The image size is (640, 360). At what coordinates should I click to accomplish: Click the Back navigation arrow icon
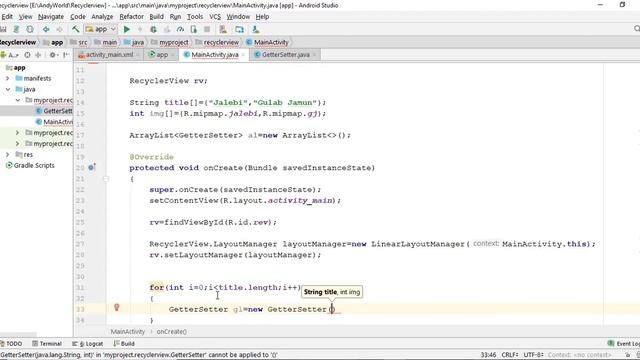click(x=46, y=29)
